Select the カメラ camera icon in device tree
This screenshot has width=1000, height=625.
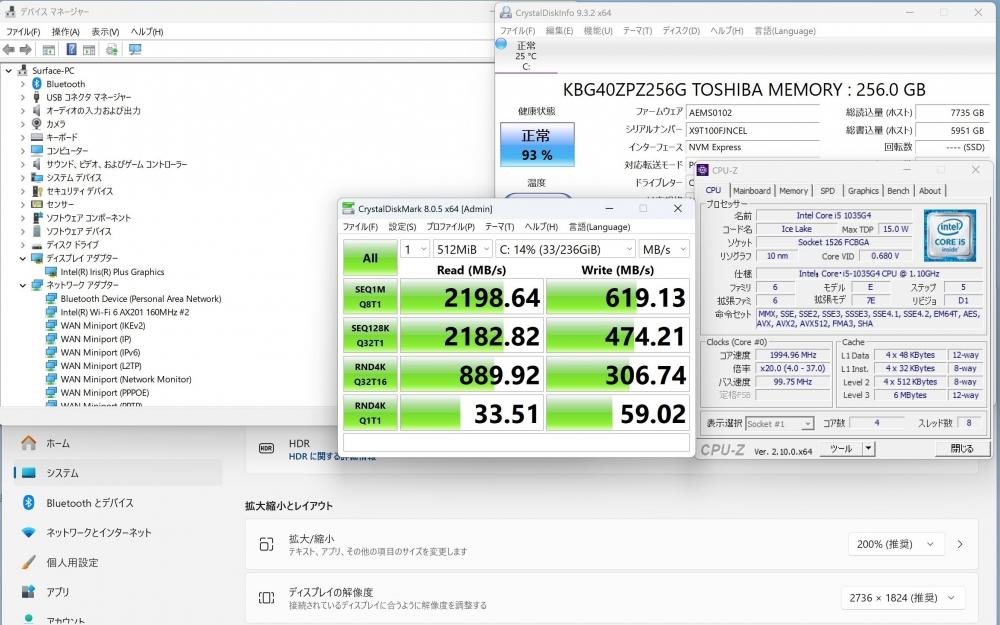(x=37, y=124)
